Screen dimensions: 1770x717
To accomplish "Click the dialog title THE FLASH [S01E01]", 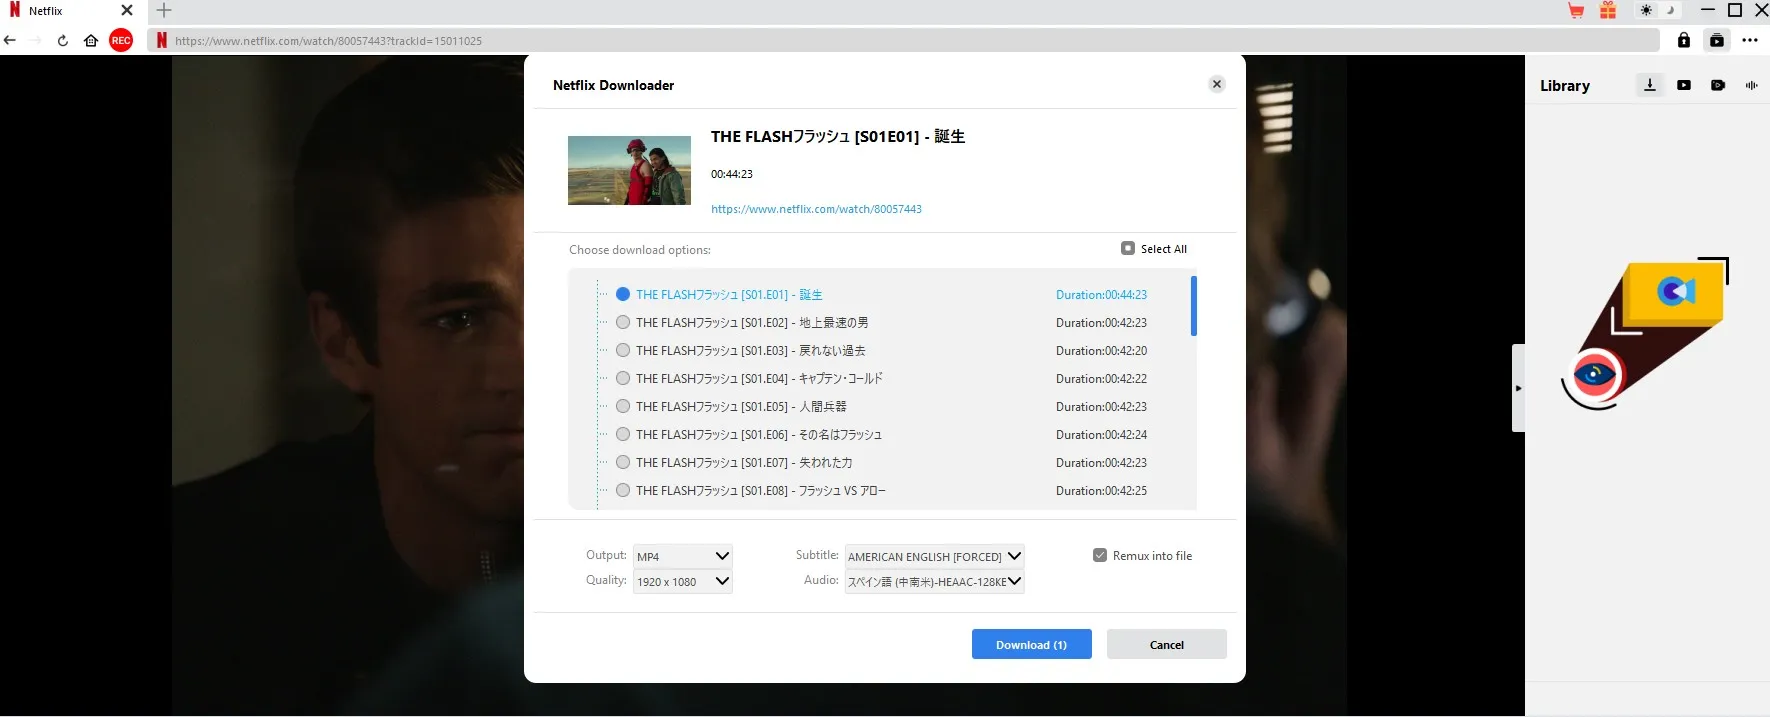I will (838, 136).
